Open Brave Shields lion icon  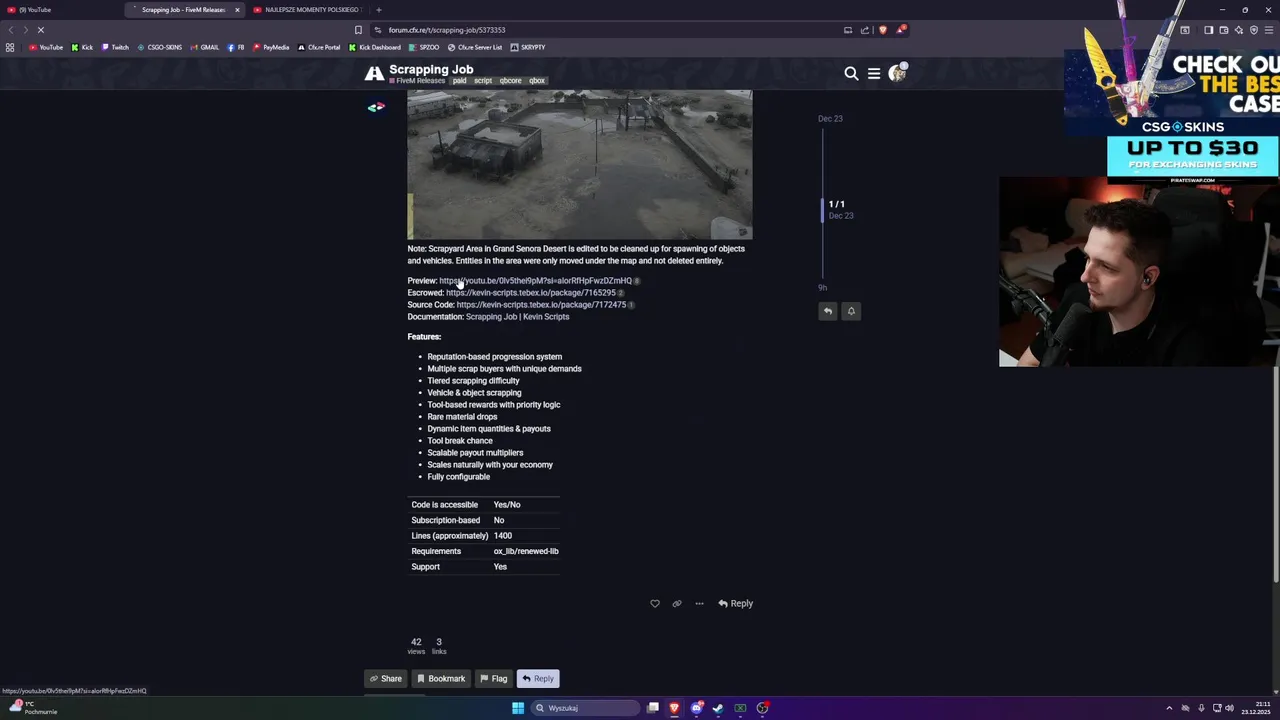point(882,30)
